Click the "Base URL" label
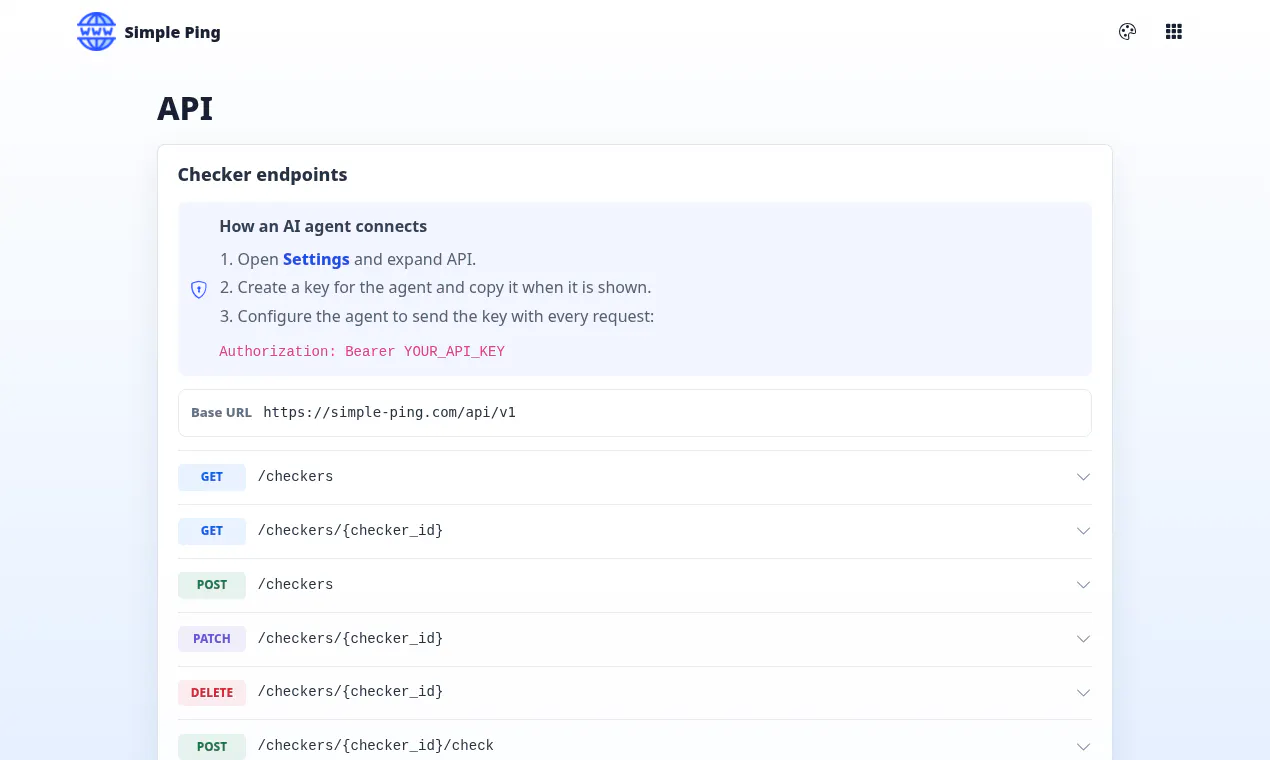This screenshot has width=1270, height=760. tap(221, 412)
